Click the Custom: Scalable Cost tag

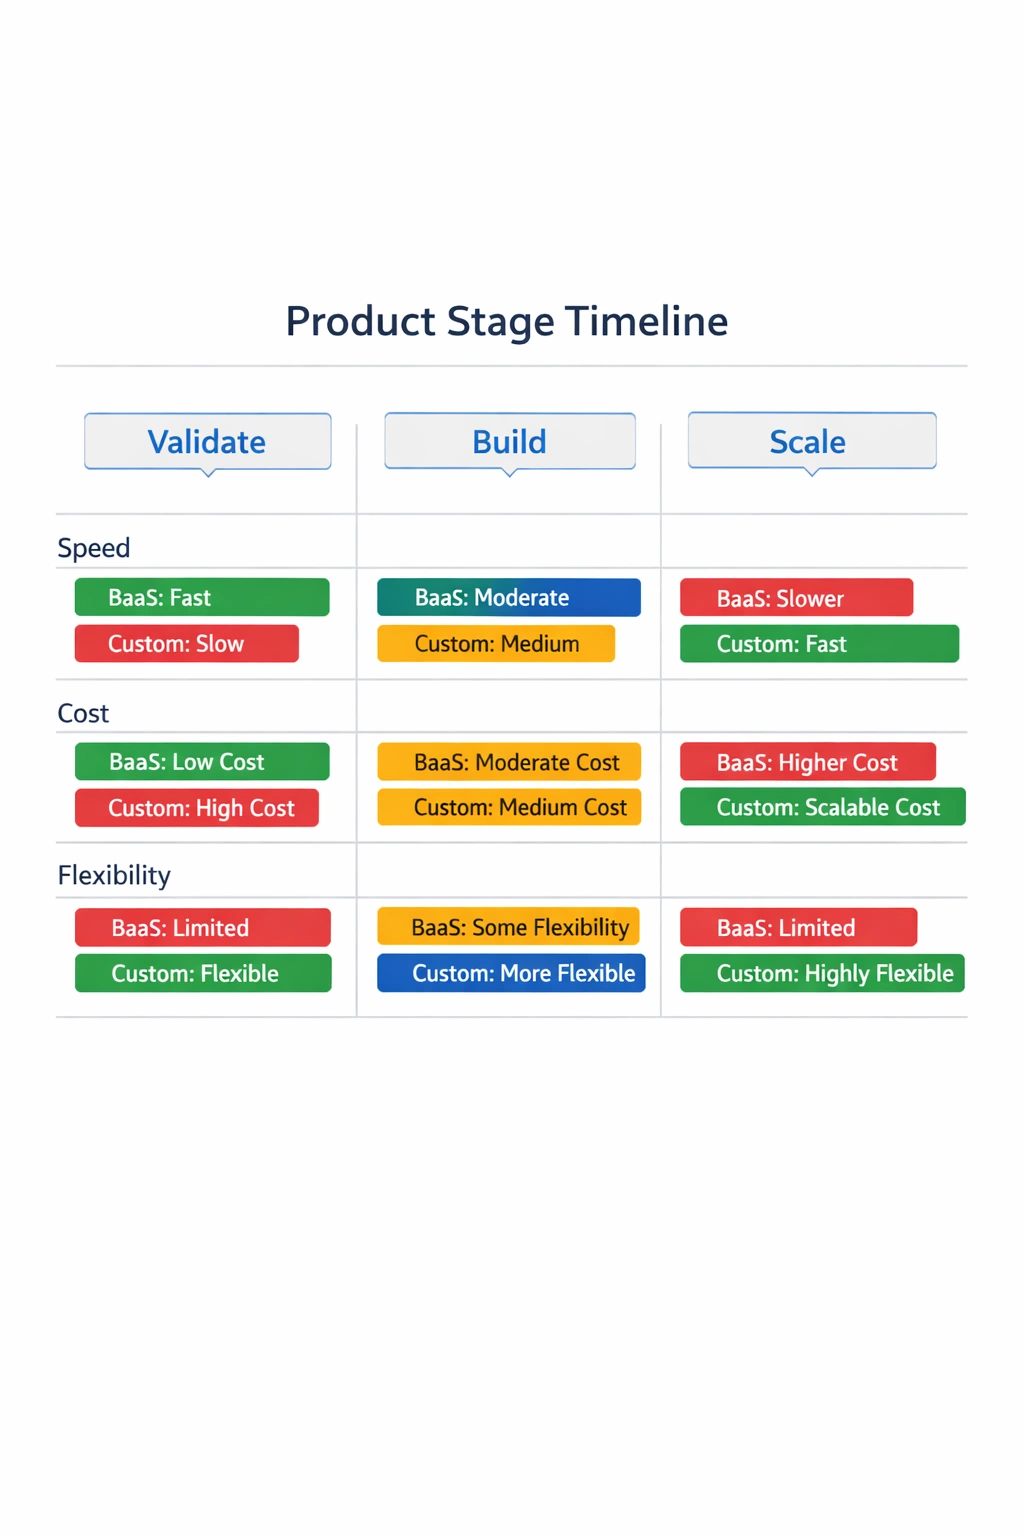pos(822,807)
